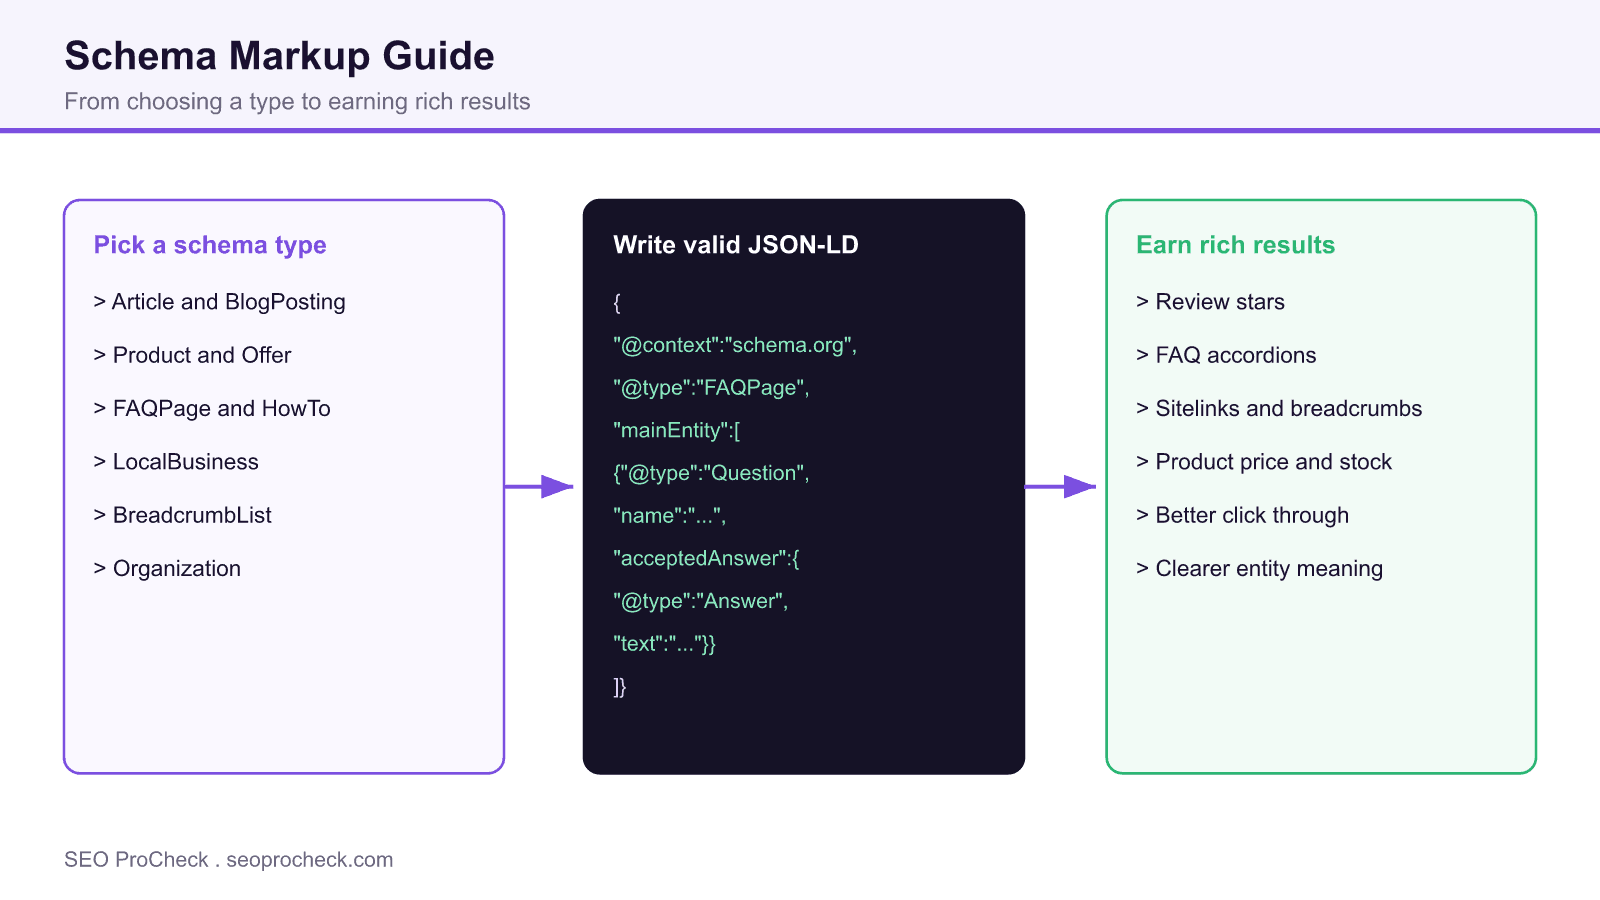Screen dimensions: 1600x900
Task: Click the 'SEO ProCheck . seoprocheck.com' footer text
Action: pyautogui.click(x=229, y=860)
